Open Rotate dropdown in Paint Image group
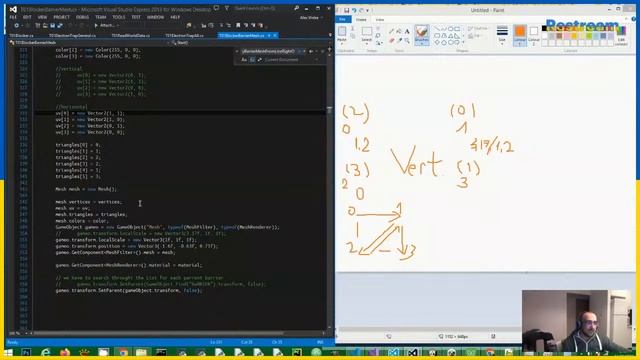 [378, 43]
